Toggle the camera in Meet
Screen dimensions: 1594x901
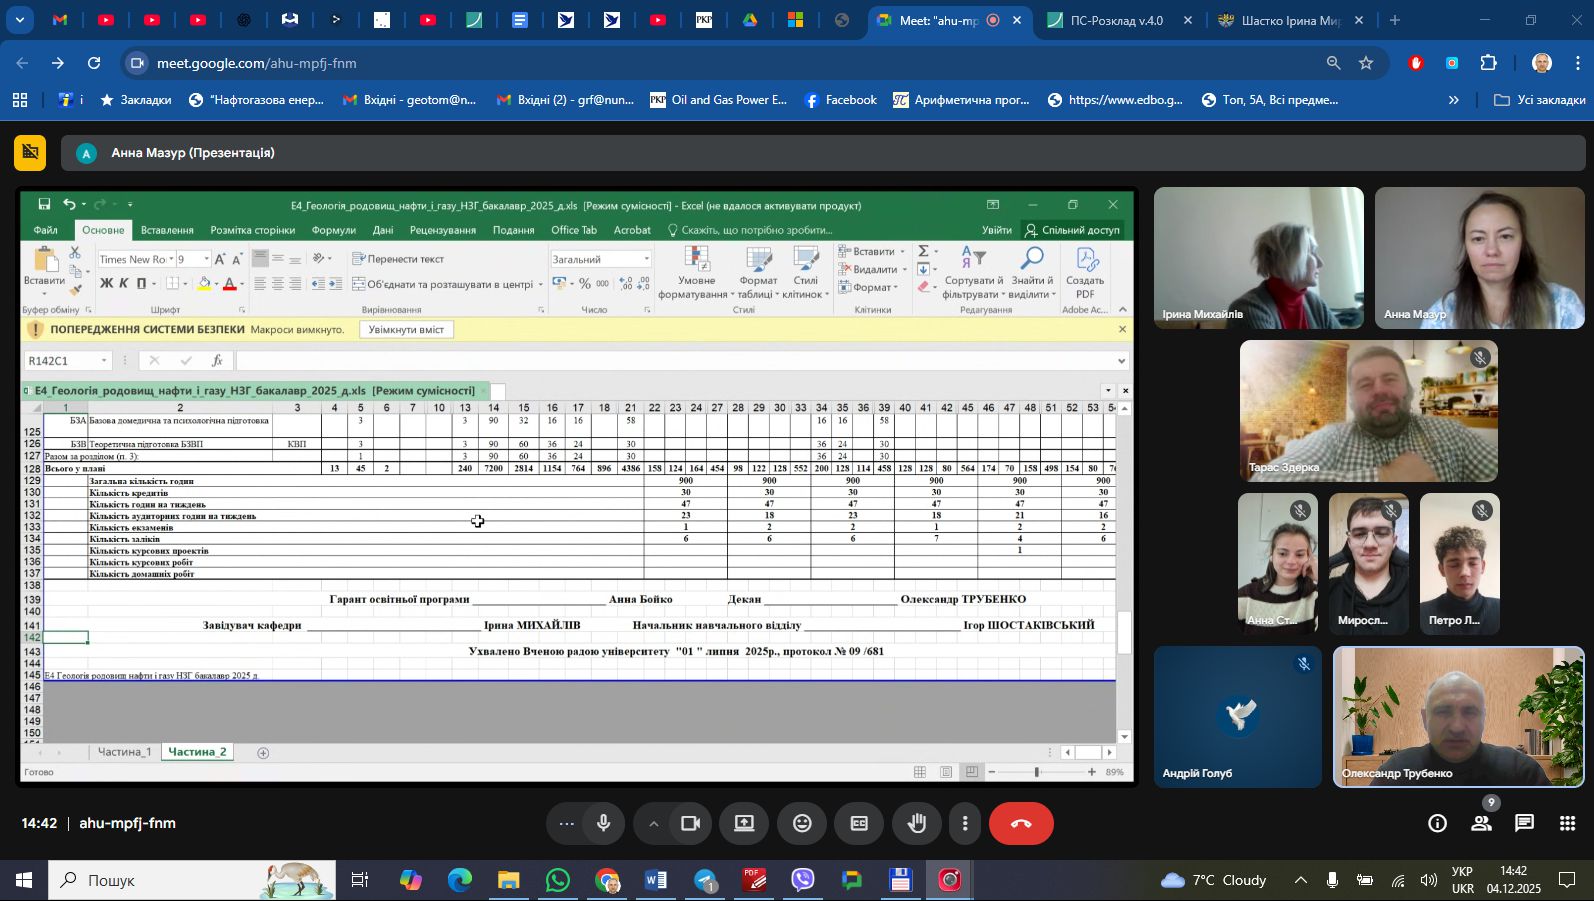click(x=690, y=824)
